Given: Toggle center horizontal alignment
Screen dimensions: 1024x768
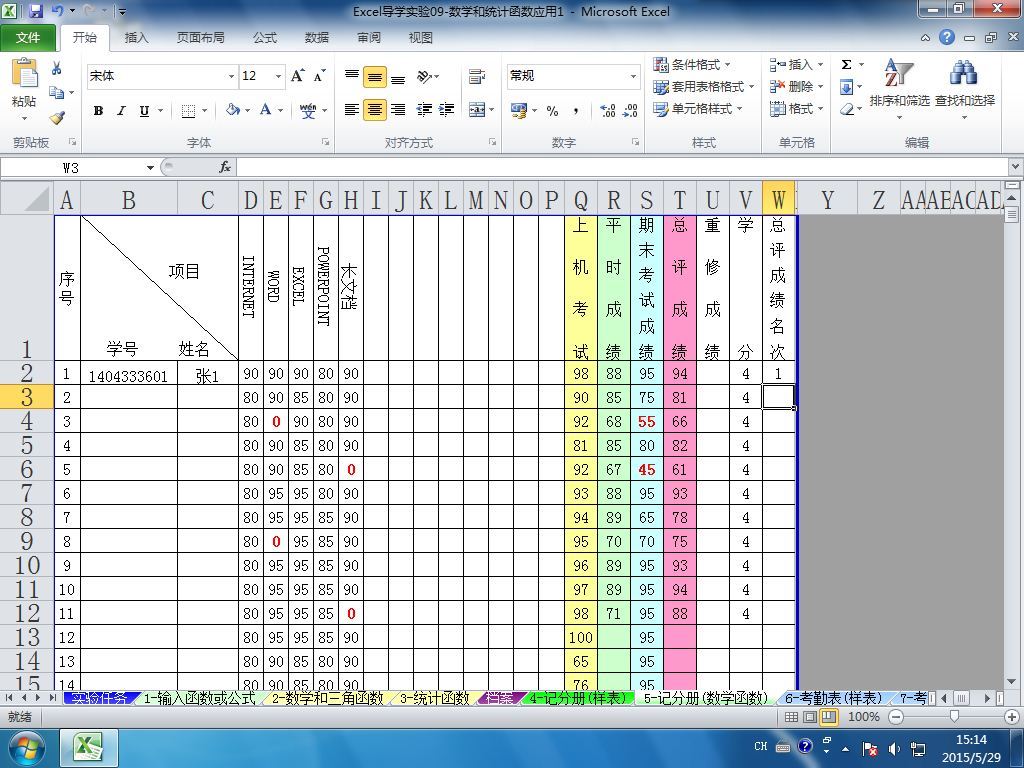Looking at the screenshot, I should (x=375, y=110).
